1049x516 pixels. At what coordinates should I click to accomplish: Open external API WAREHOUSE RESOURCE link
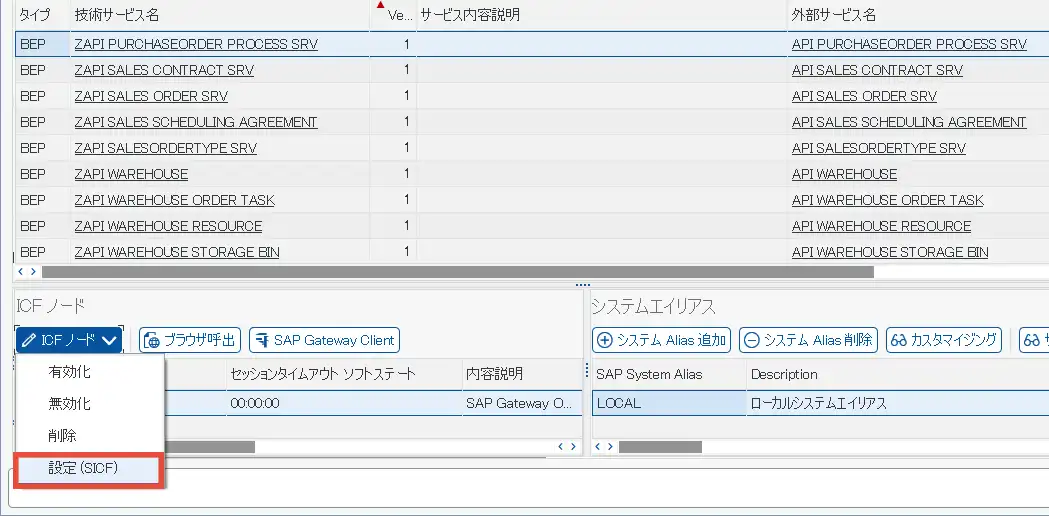point(881,226)
